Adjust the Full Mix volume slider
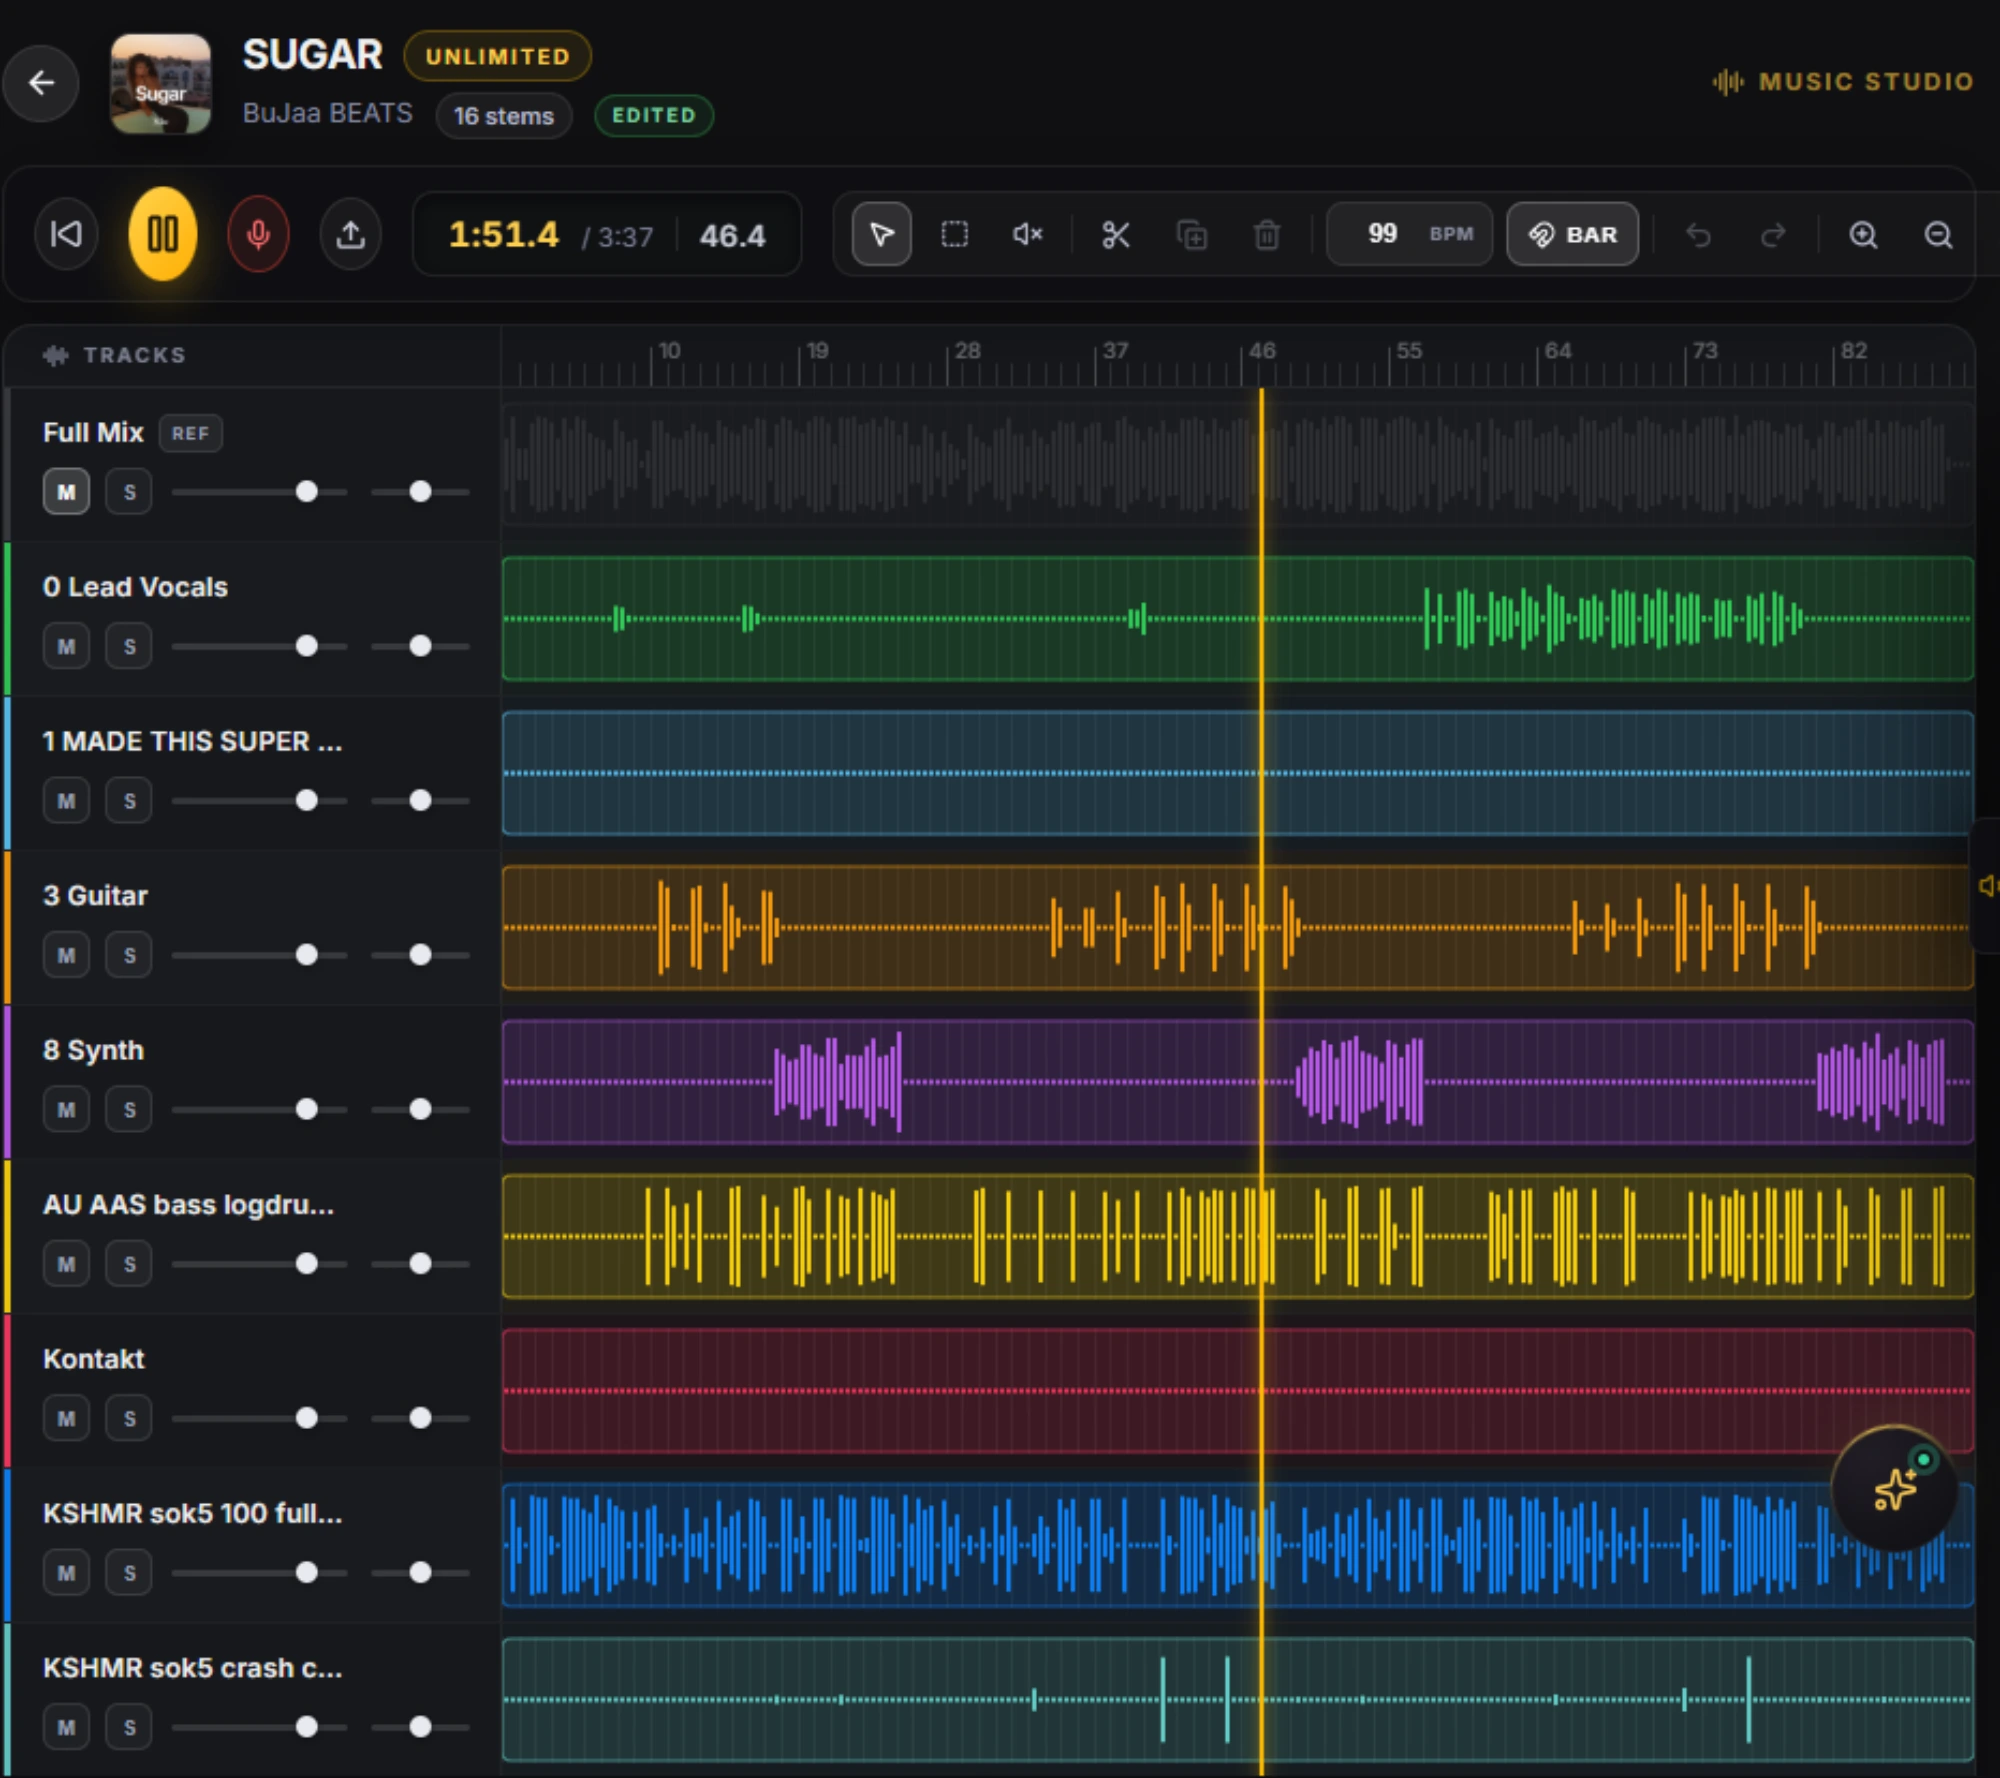 click(x=260, y=492)
